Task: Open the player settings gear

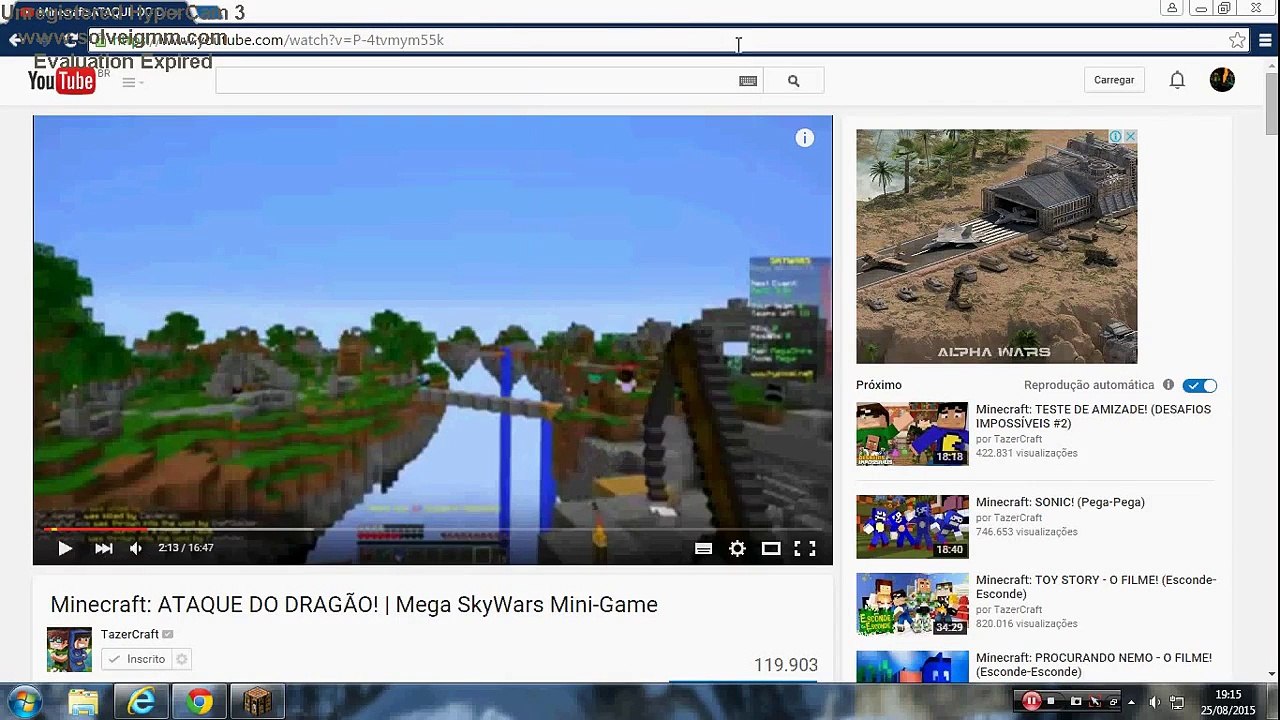Action: pyautogui.click(x=738, y=548)
